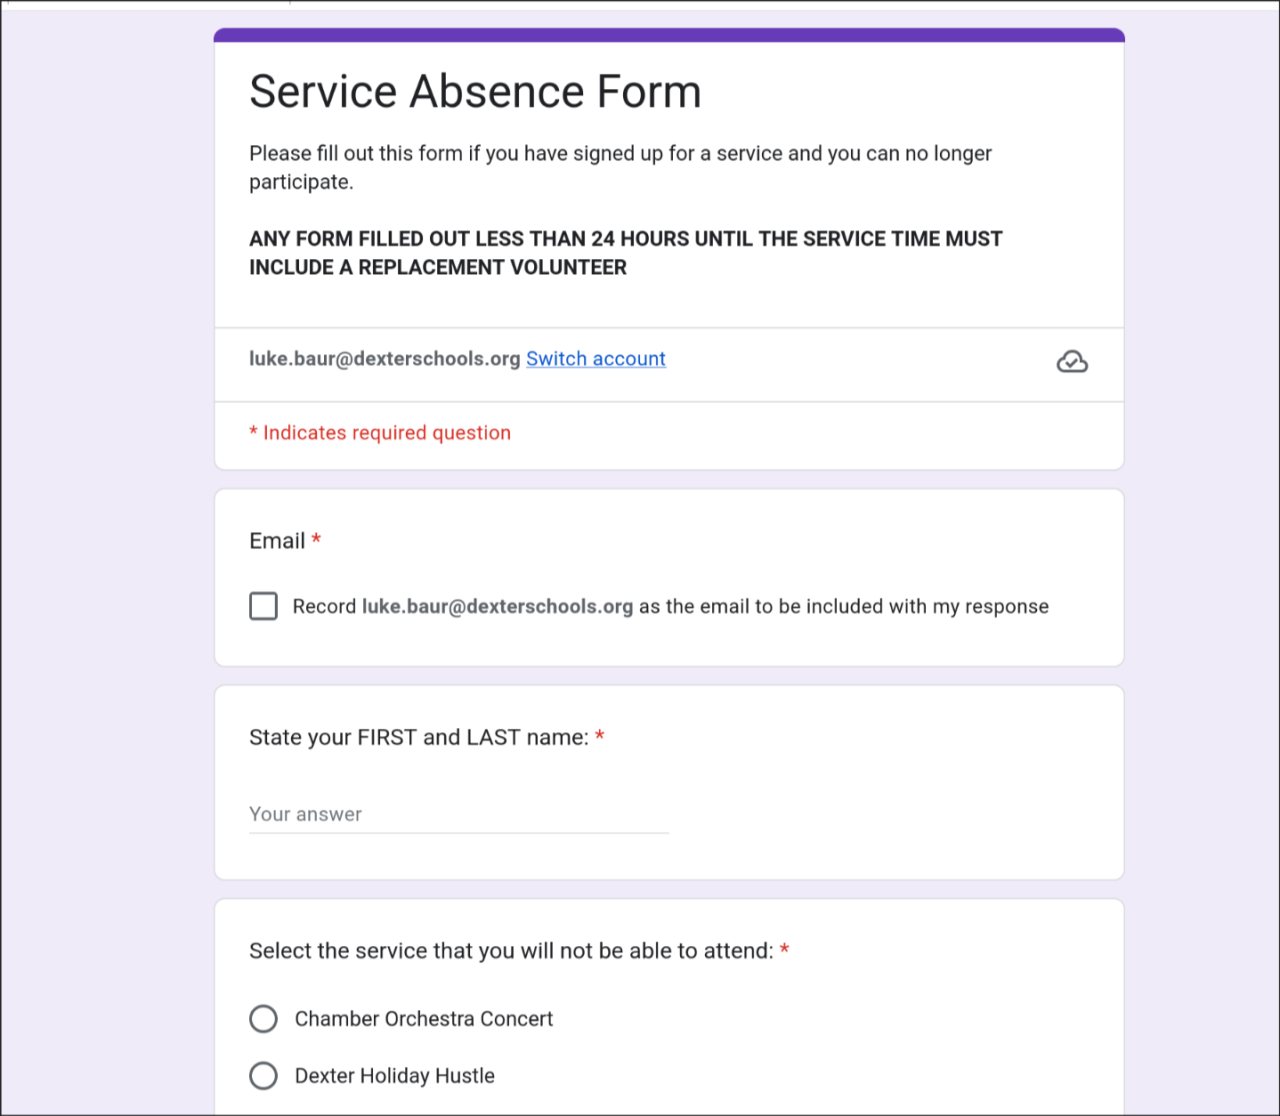This screenshot has width=1280, height=1116.
Task: Click the bold replacement volunteer warning text
Action: pyautogui.click(x=625, y=253)
